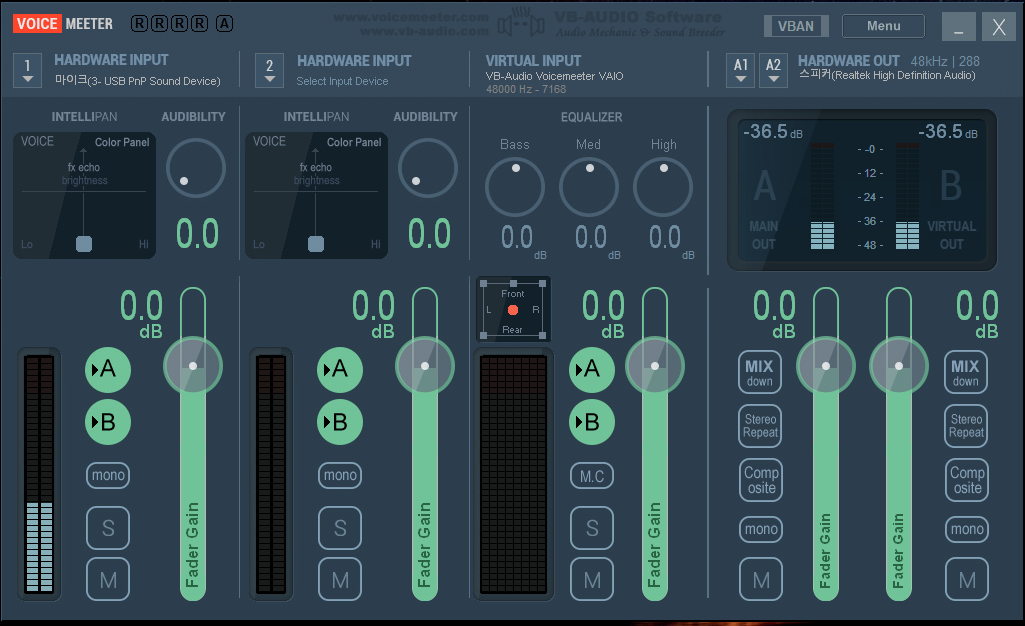The image size is (1025, 626).
Task: Mute Hardware Input 1 strip
Action: point(108,579)
